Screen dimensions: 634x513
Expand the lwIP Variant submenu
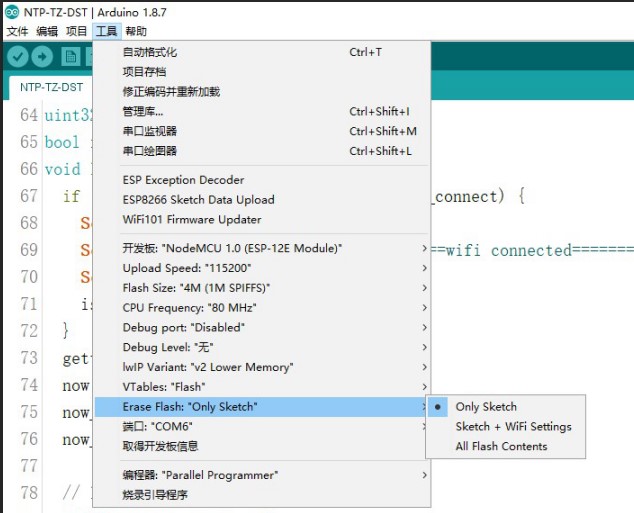262,367
